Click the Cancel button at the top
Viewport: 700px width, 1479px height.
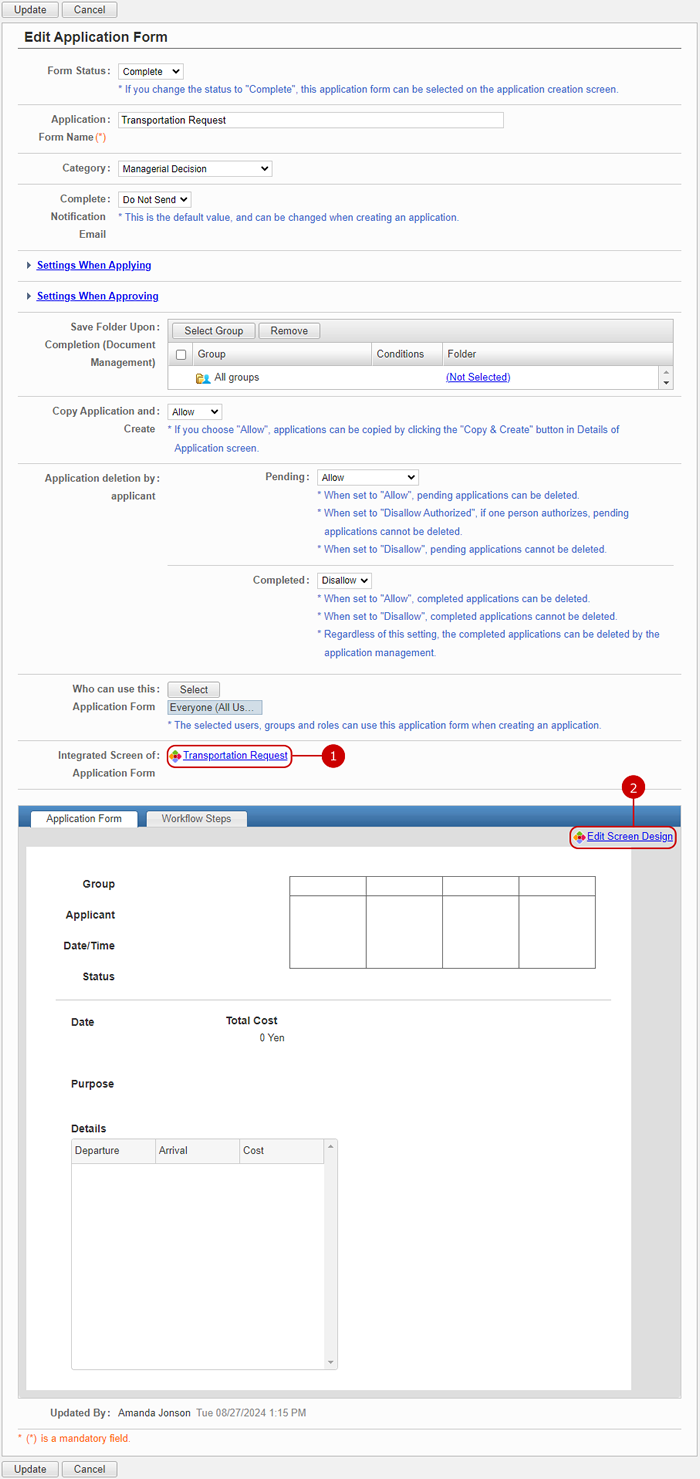coord(89,10)
